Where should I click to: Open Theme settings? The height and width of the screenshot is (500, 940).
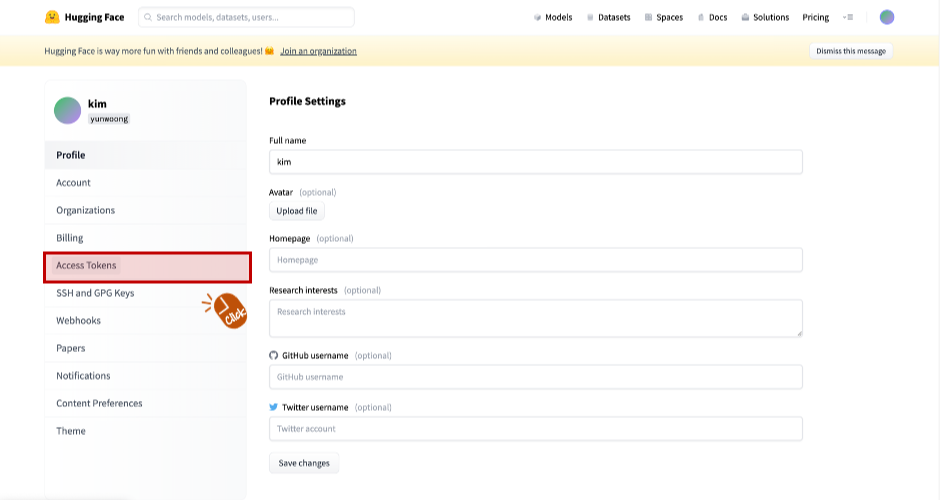(146, 430)
